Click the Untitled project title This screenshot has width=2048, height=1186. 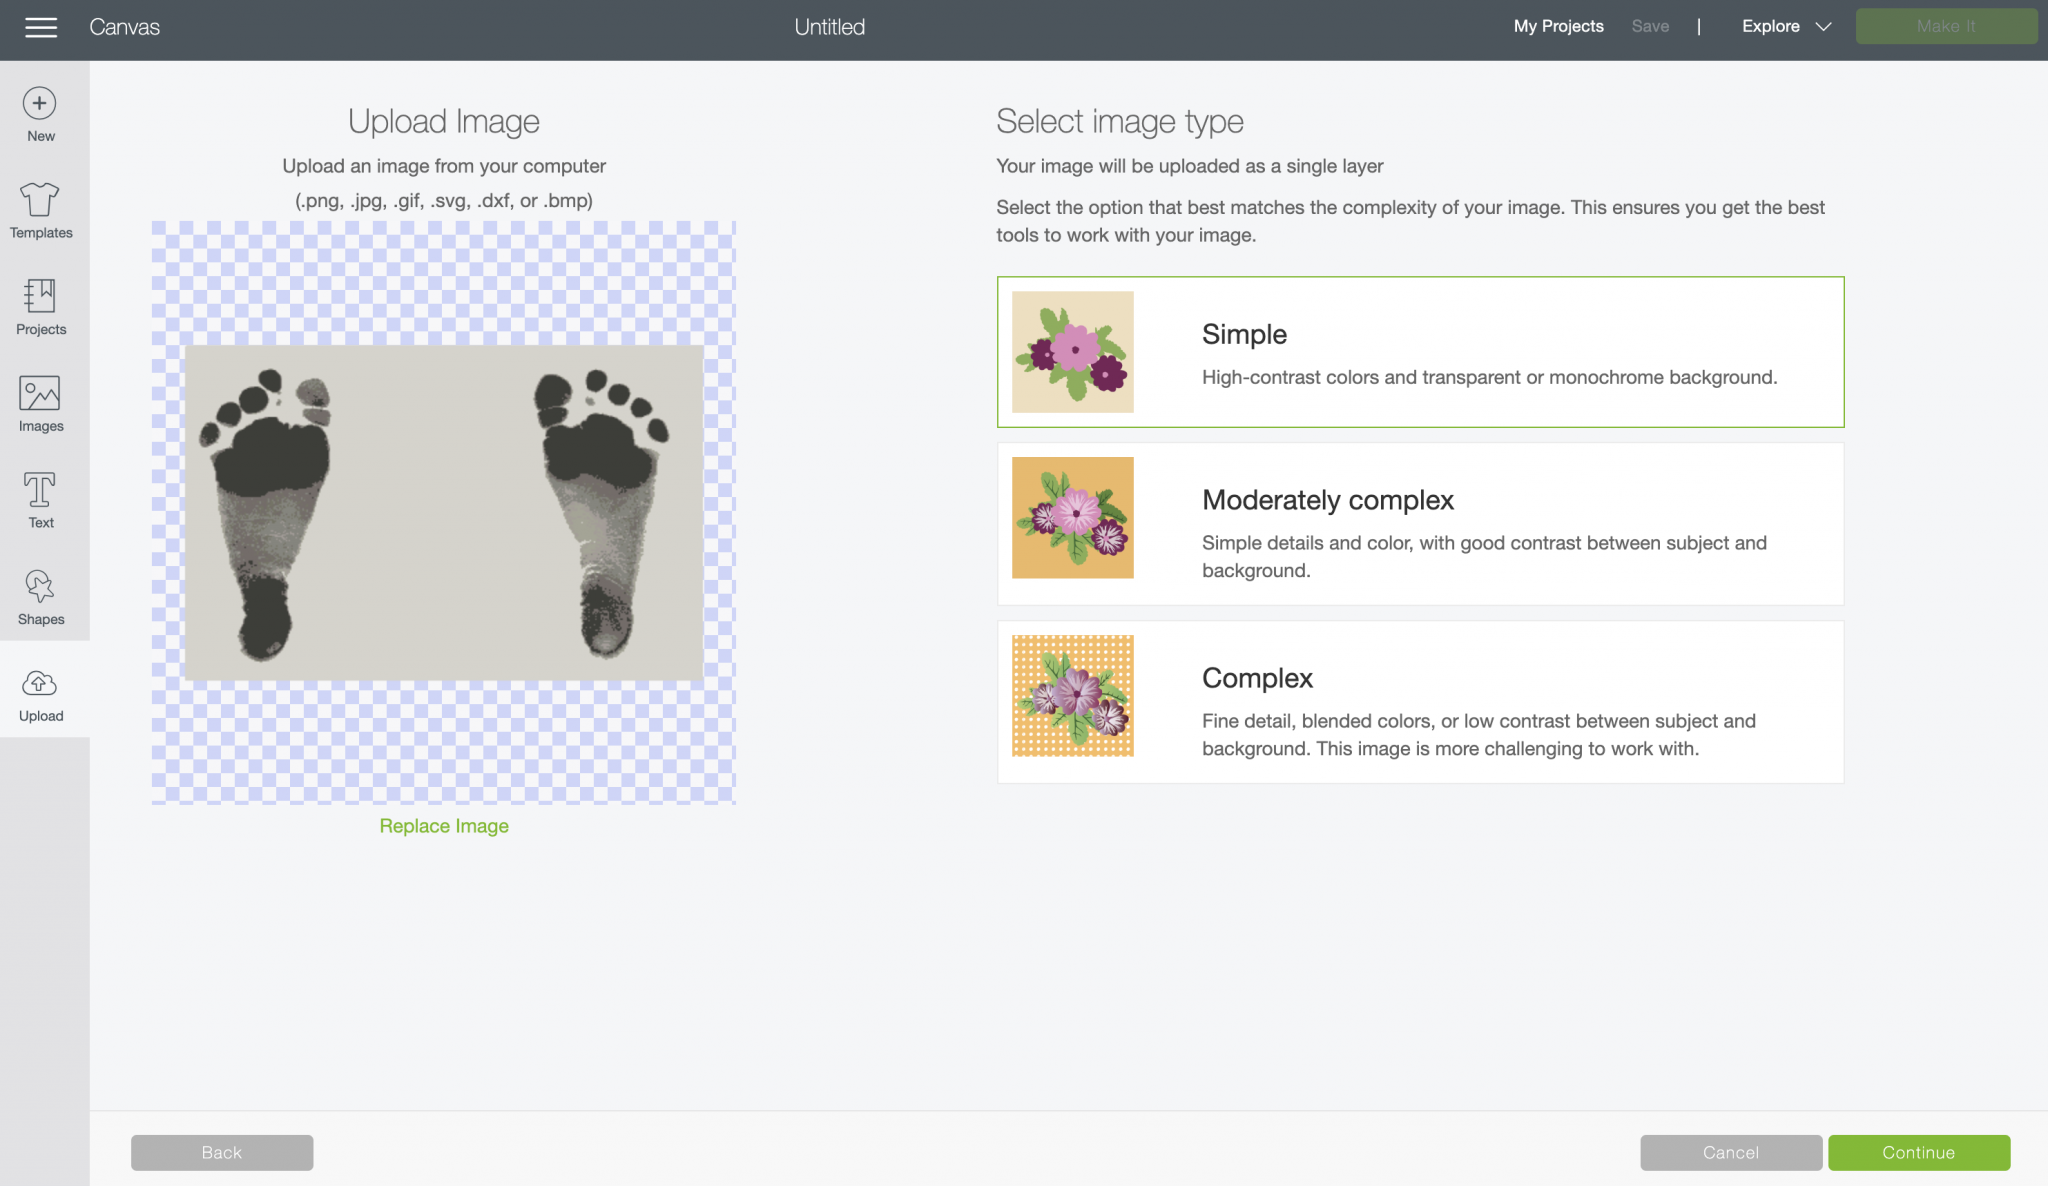[830, 27]
